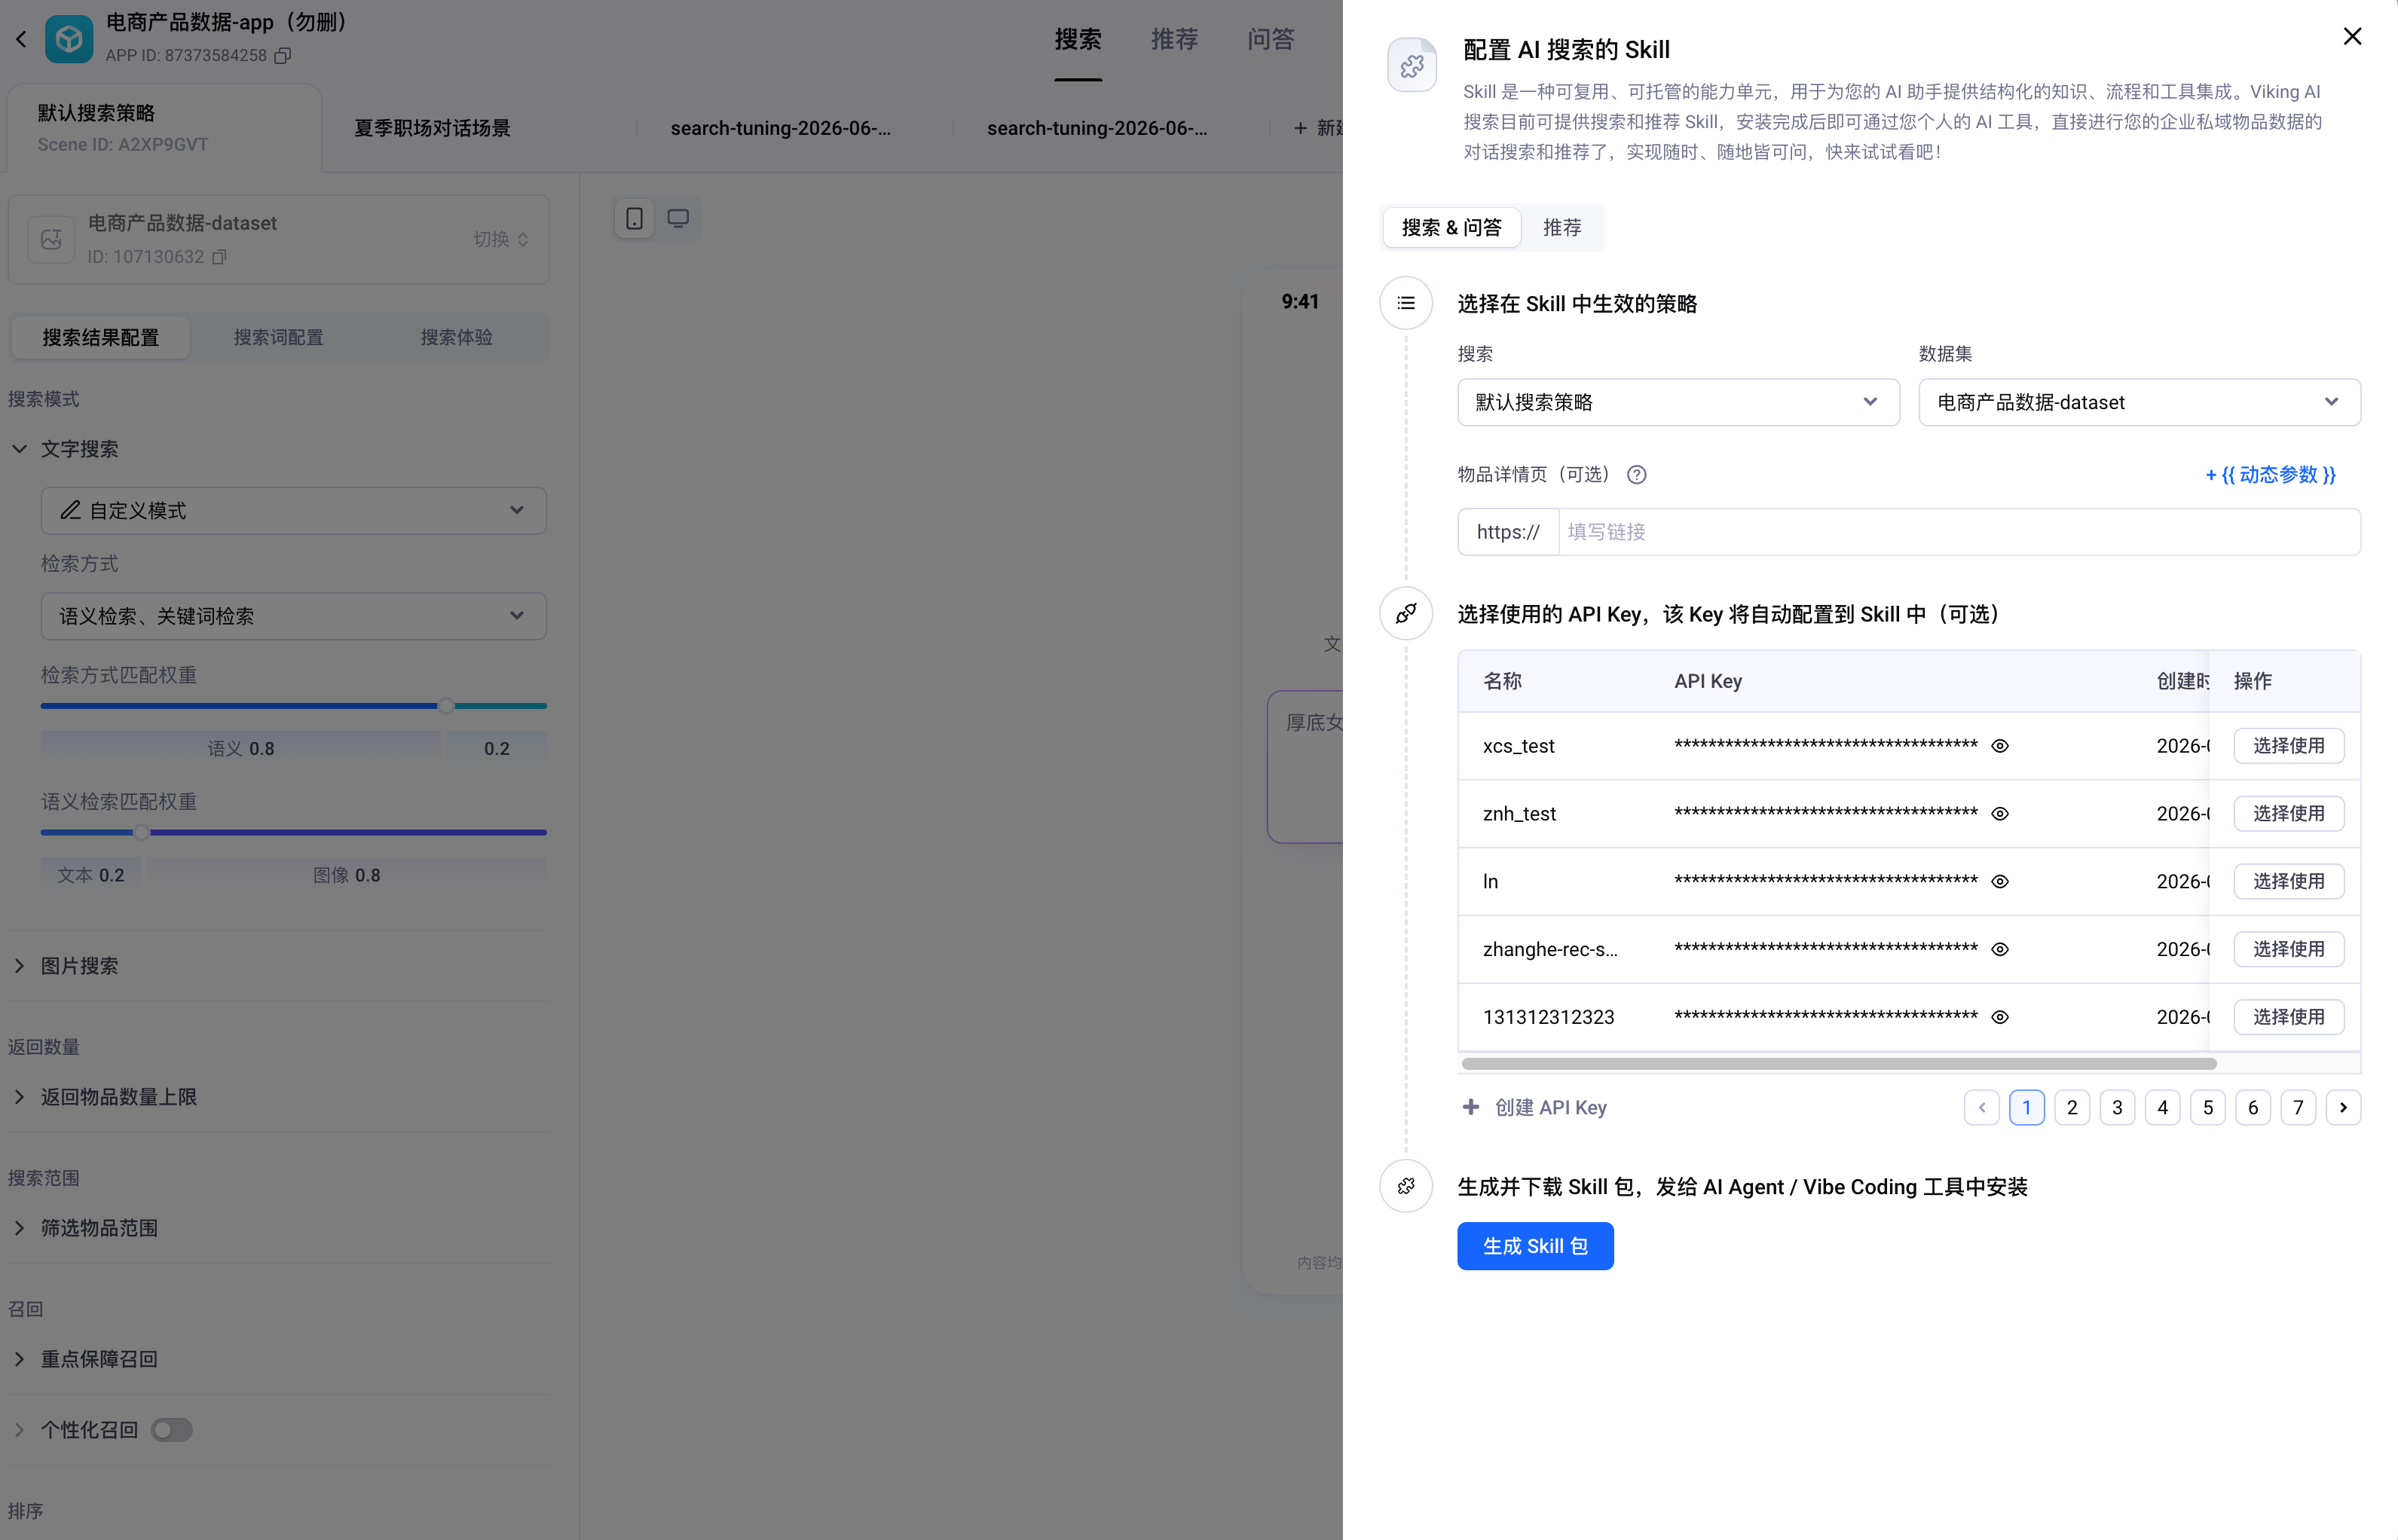This screenshot has width=2398, height=1540.
Task: Copy the APP ID with the copy icon
Action: point(283,55)
